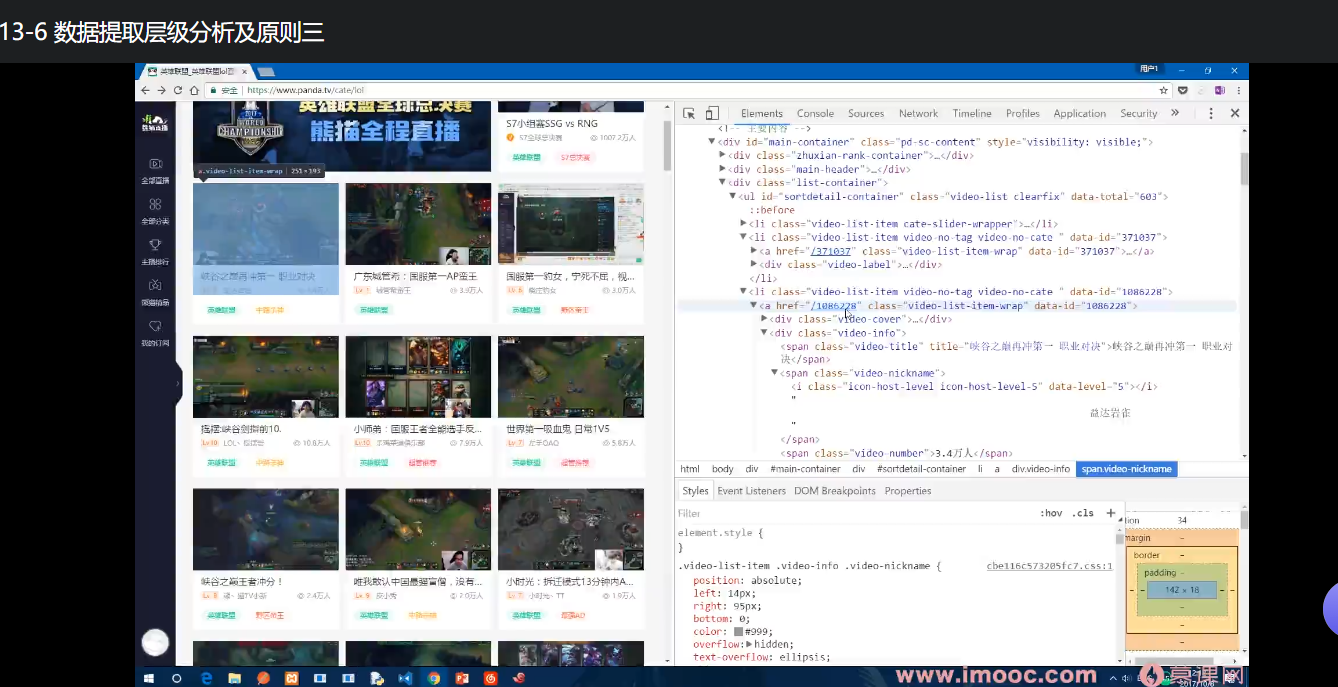This screenshot has width=1338, height=687.
Task: Open the Windows Start menu
Action: click(x=149, y=677)
